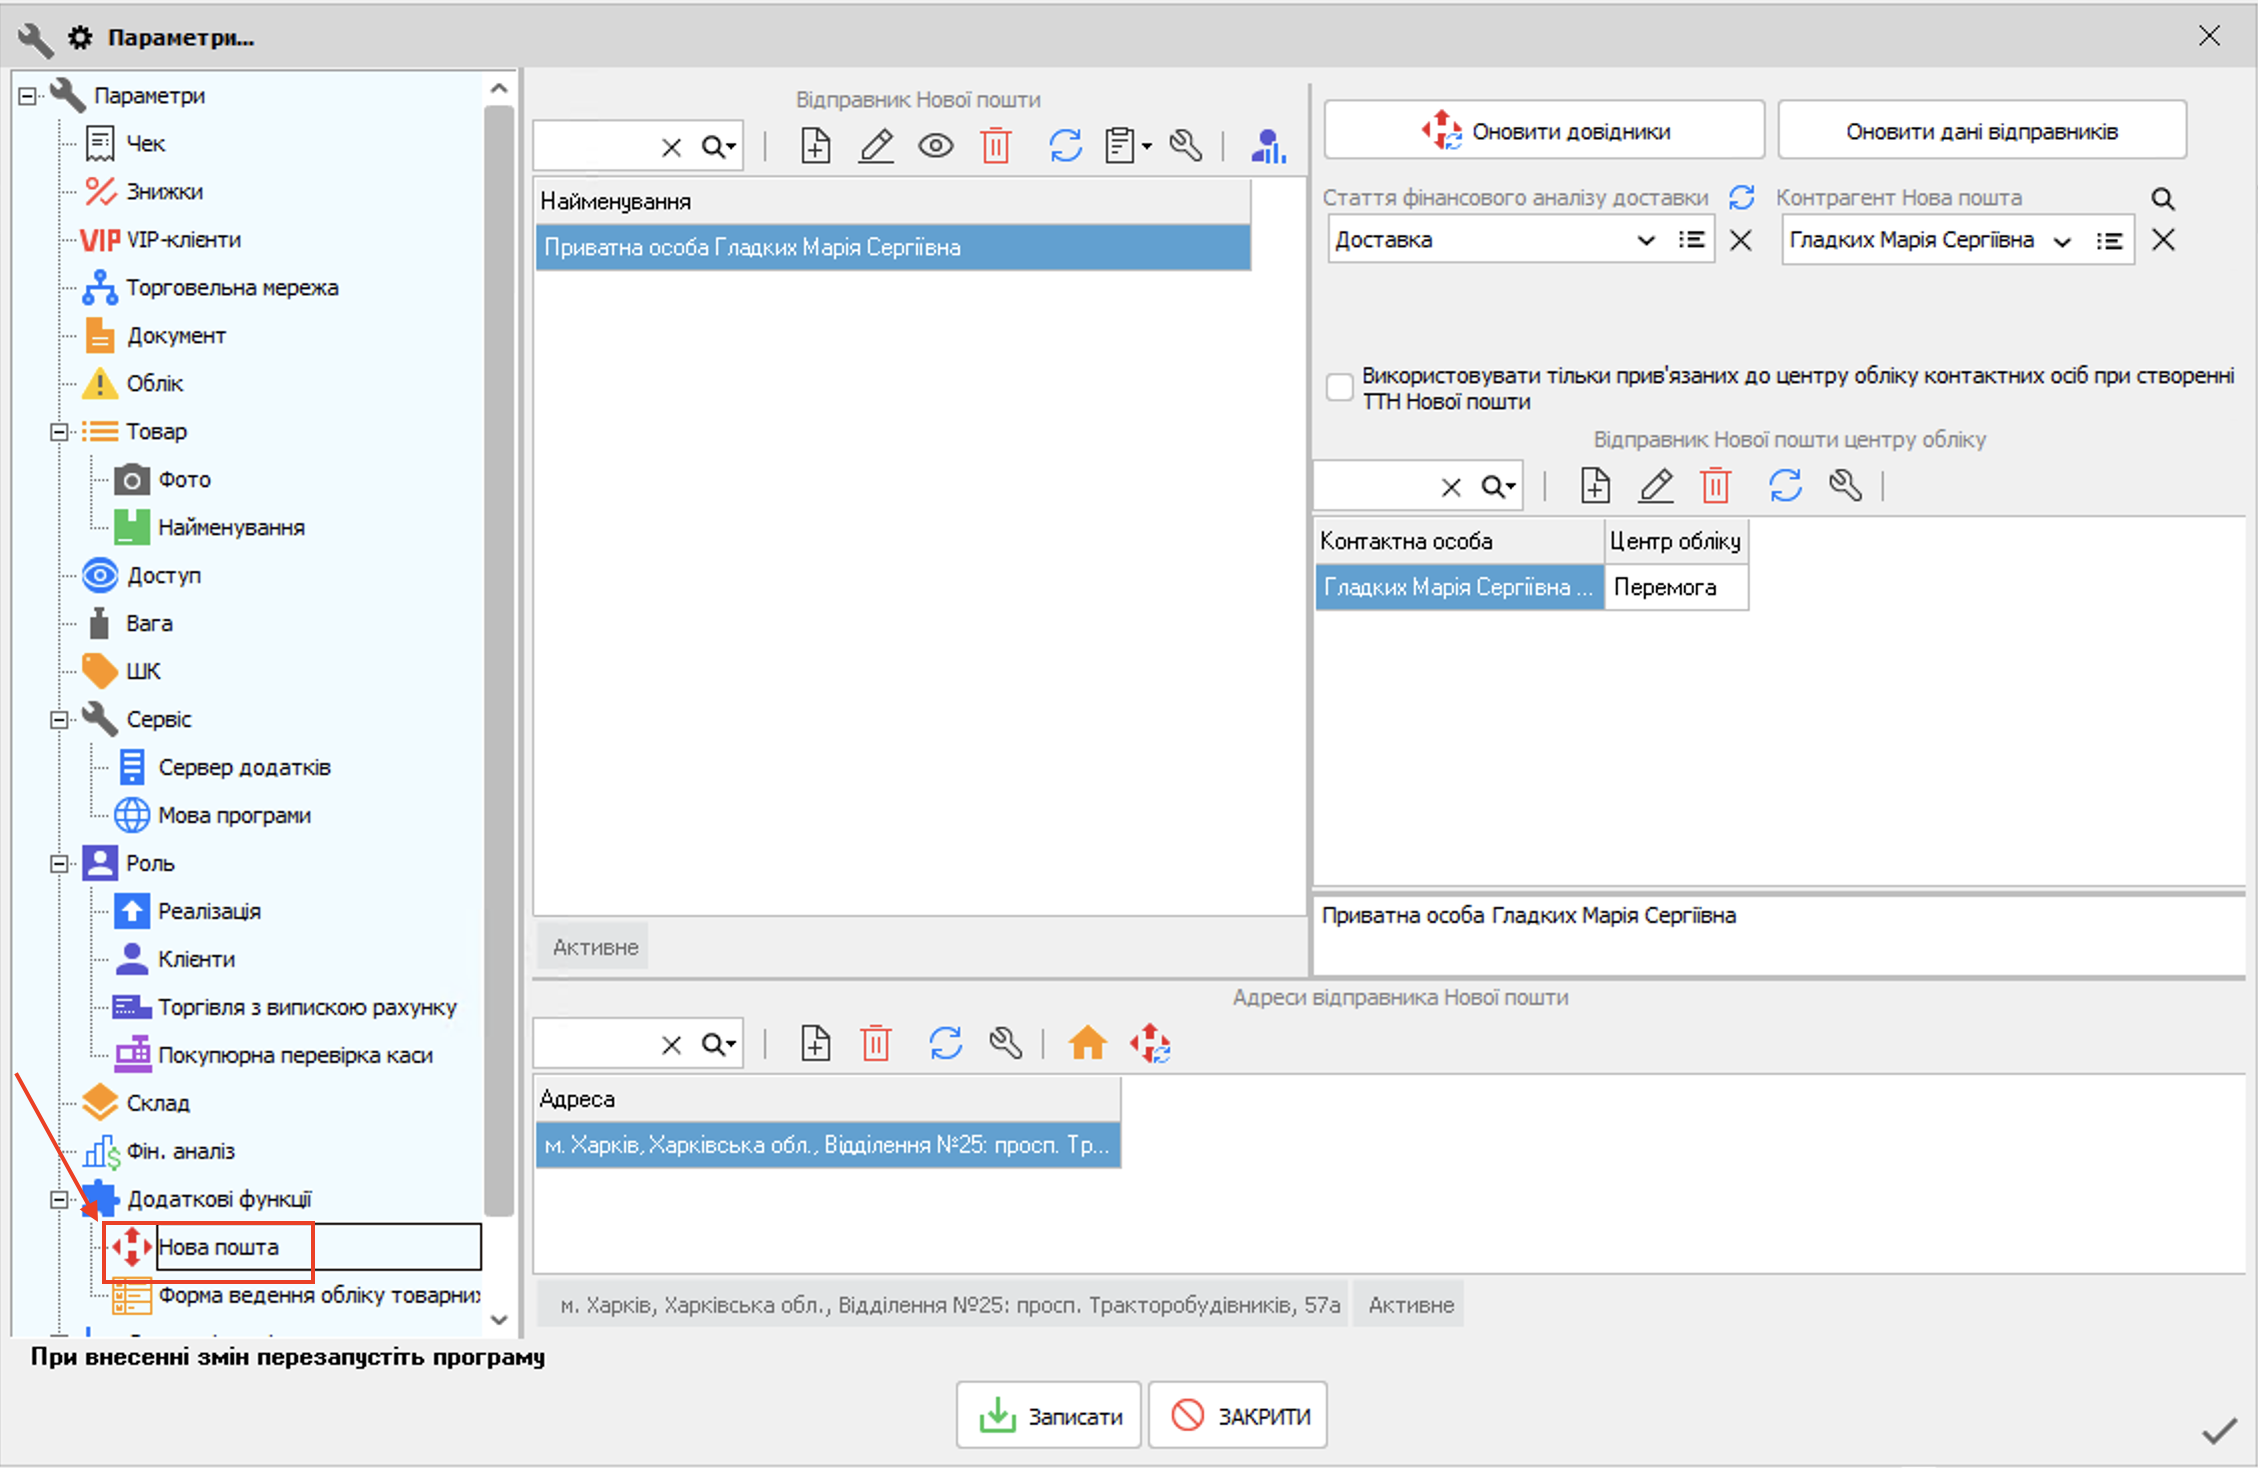2258x1468 pixels.
Task: Click the add document icon in addresses toolbar
Action: point(815,1044)
